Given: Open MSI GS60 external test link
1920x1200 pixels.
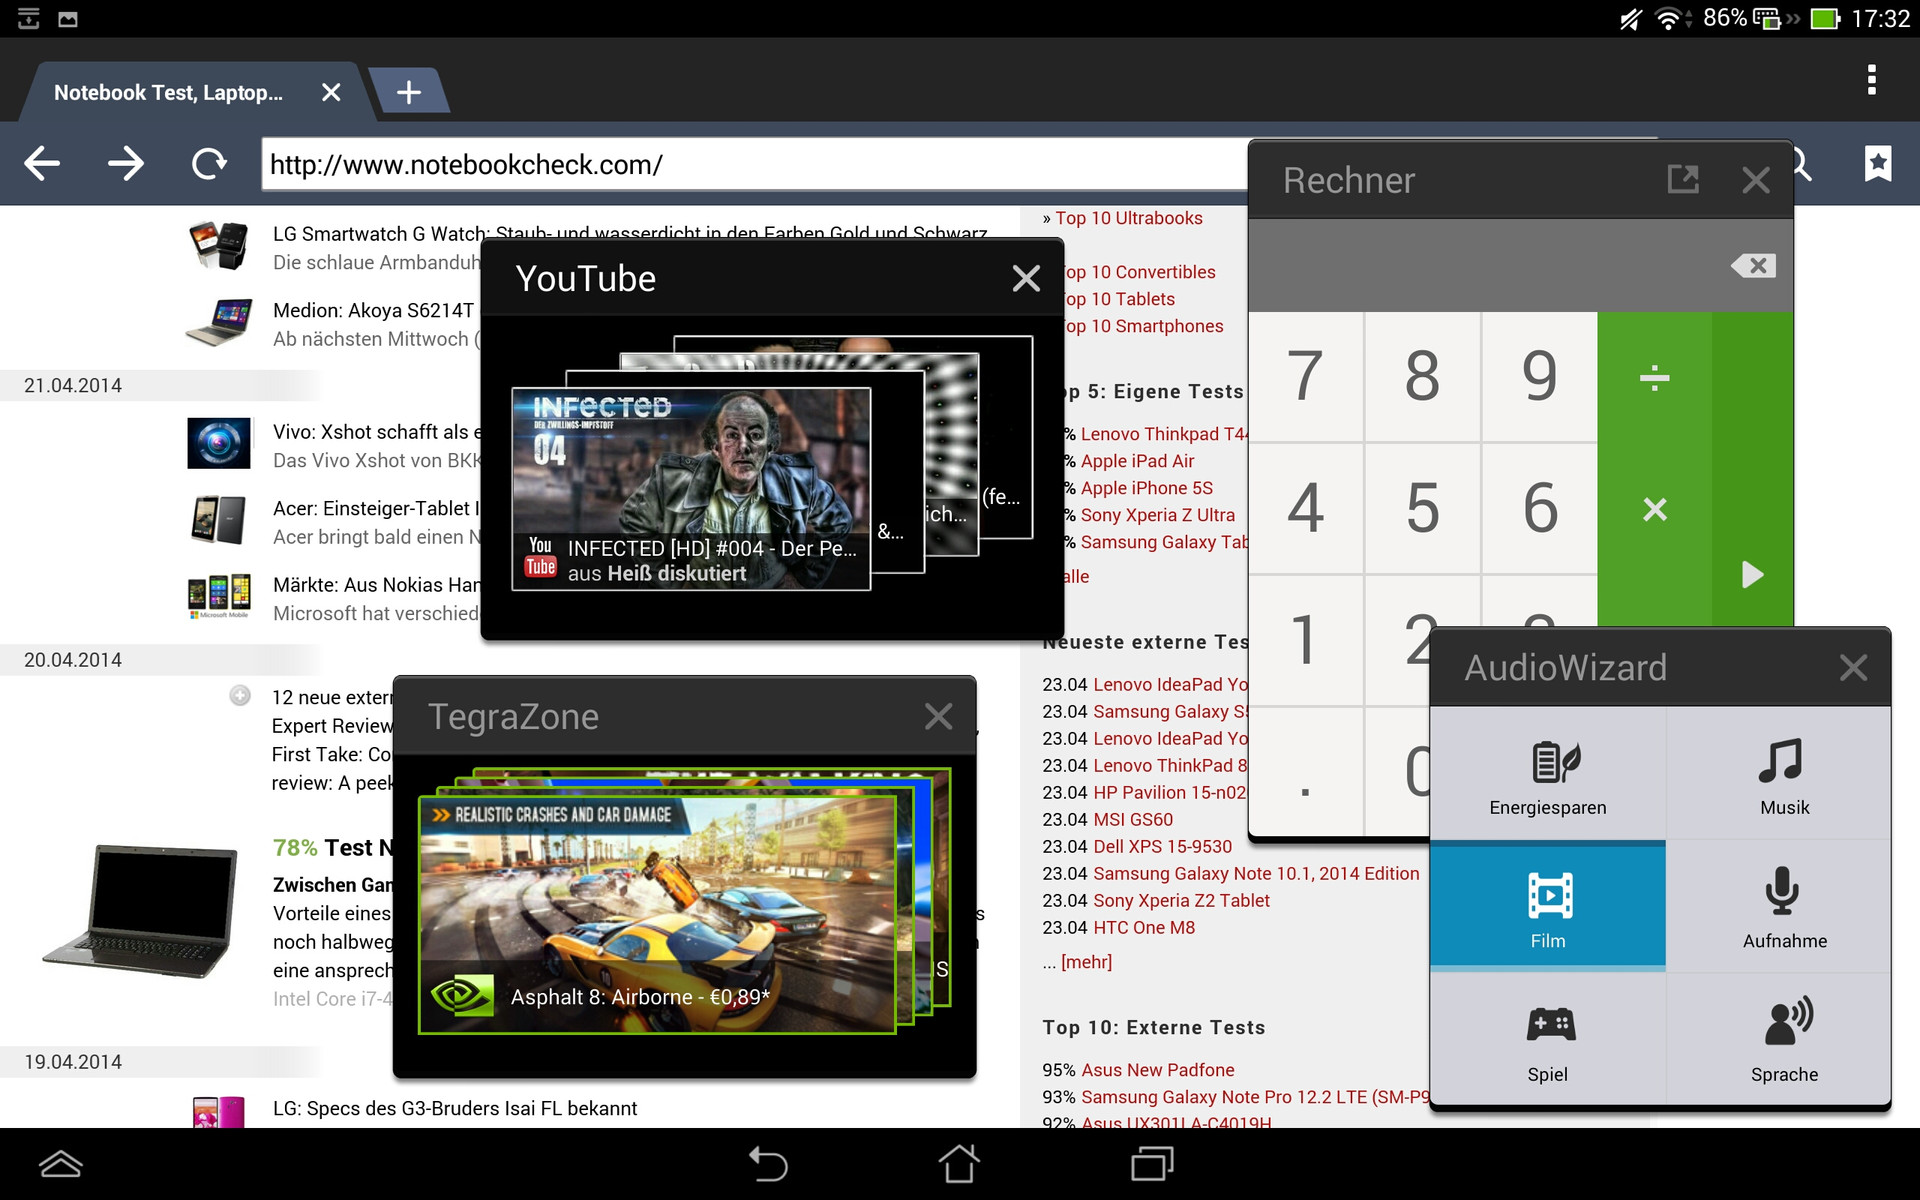Looking at the screenshot, I should pos(1133,819).
